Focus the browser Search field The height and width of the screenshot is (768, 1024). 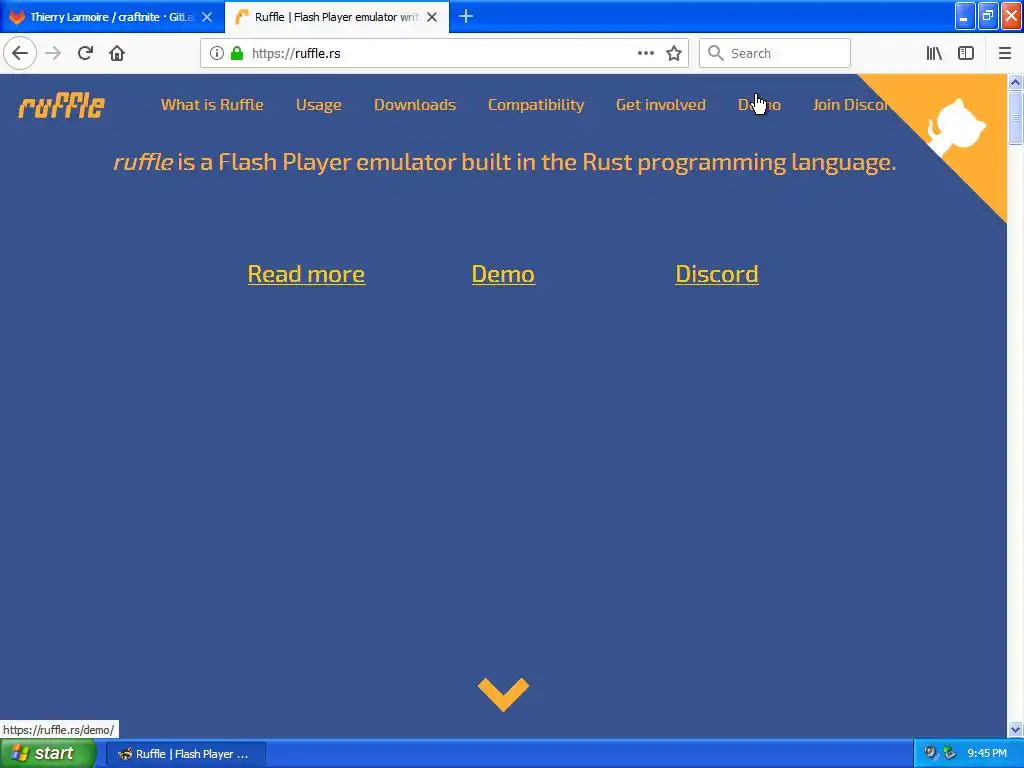coord(775,53)
